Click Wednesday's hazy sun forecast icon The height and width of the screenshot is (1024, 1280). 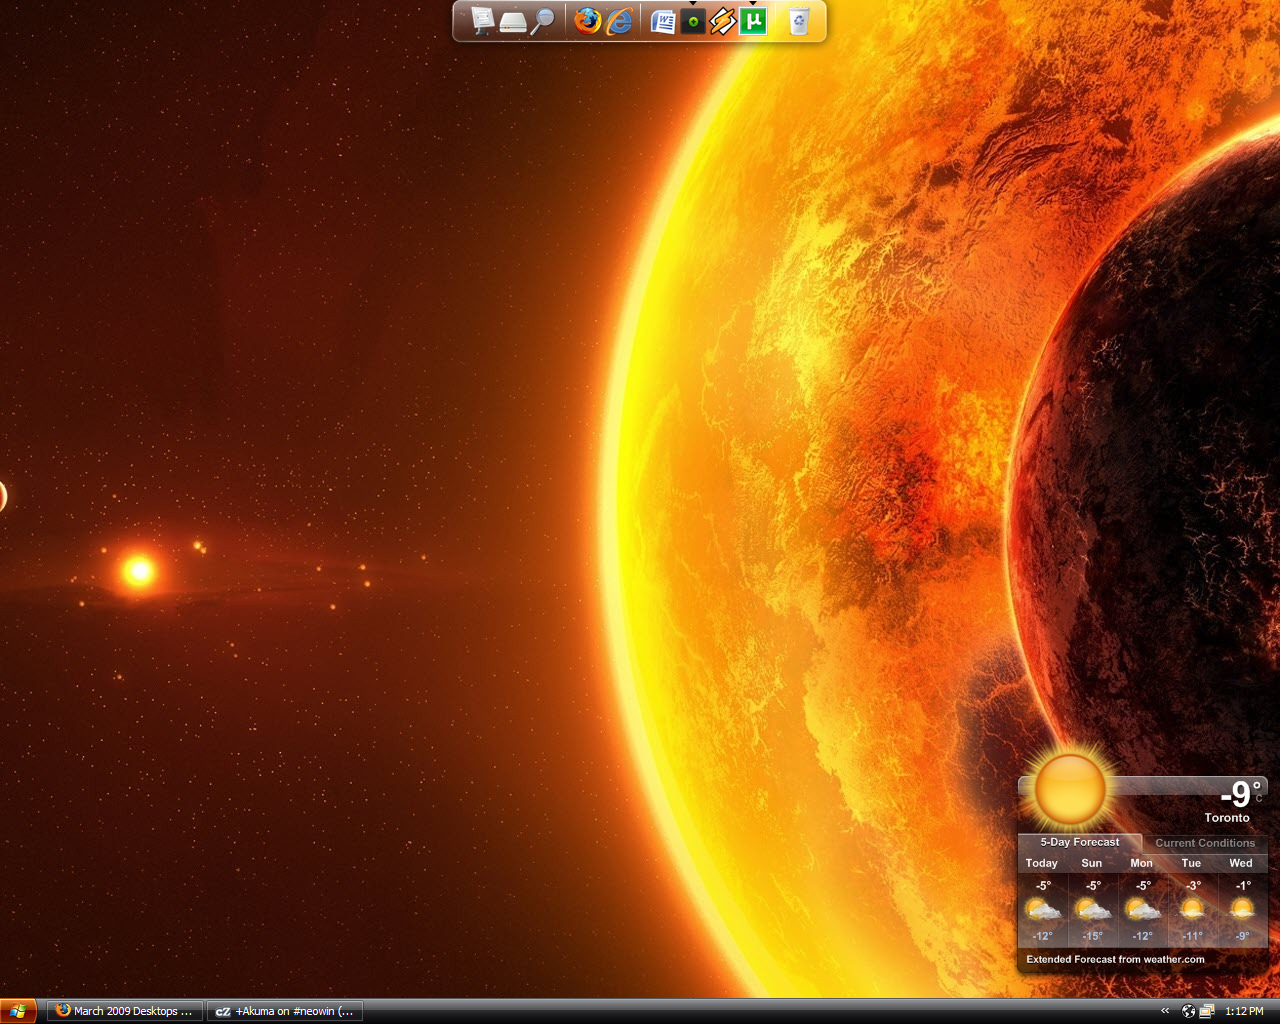pos(1242,910)
